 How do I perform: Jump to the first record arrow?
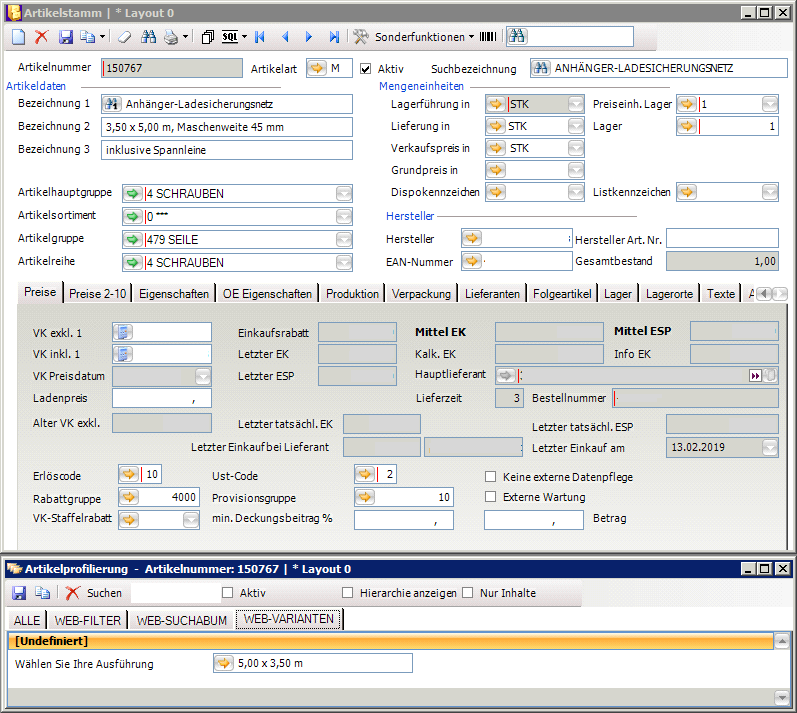[x=260, y=37]
